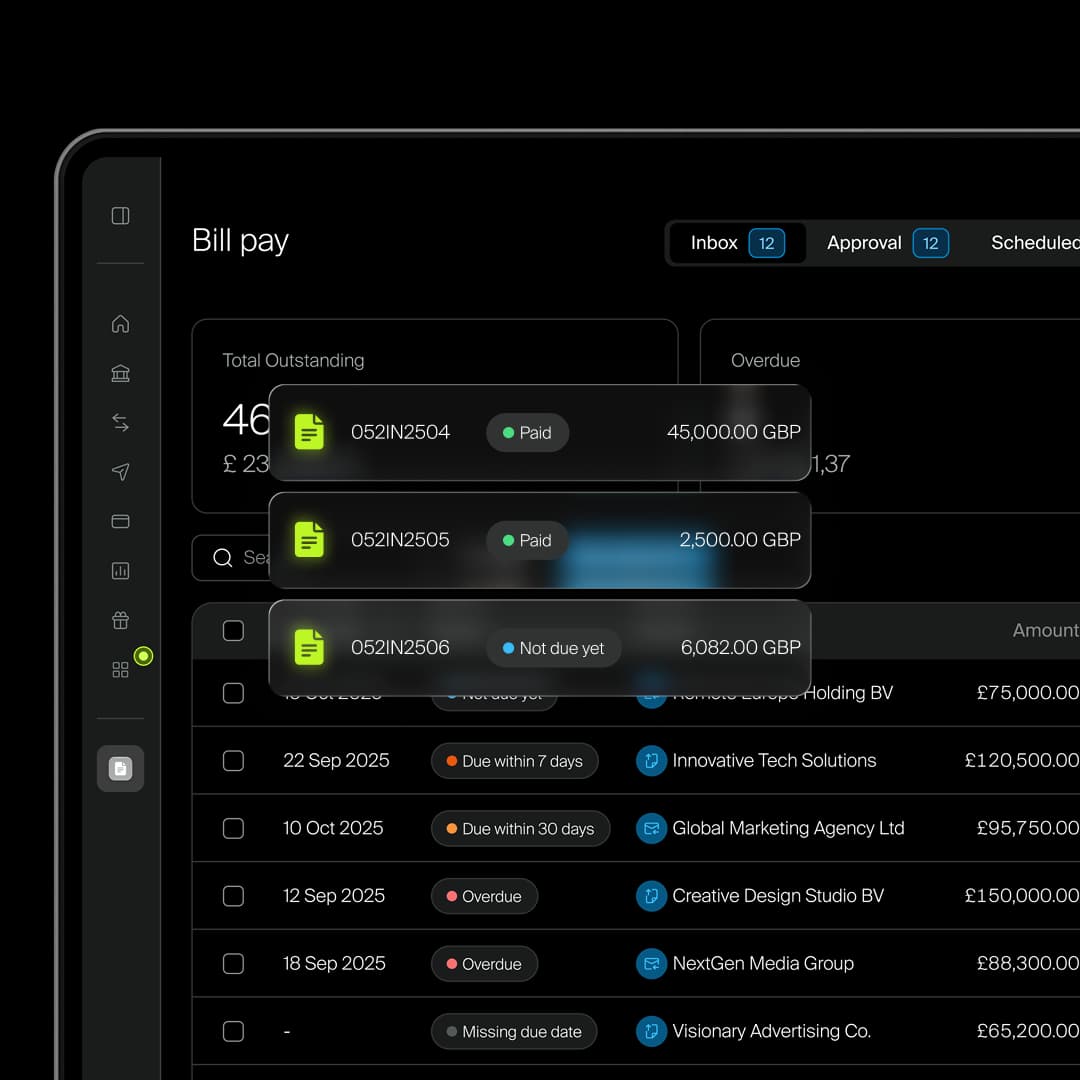
Task: Check the 12 Sep 2025 row checkbox
Action: 233,895
